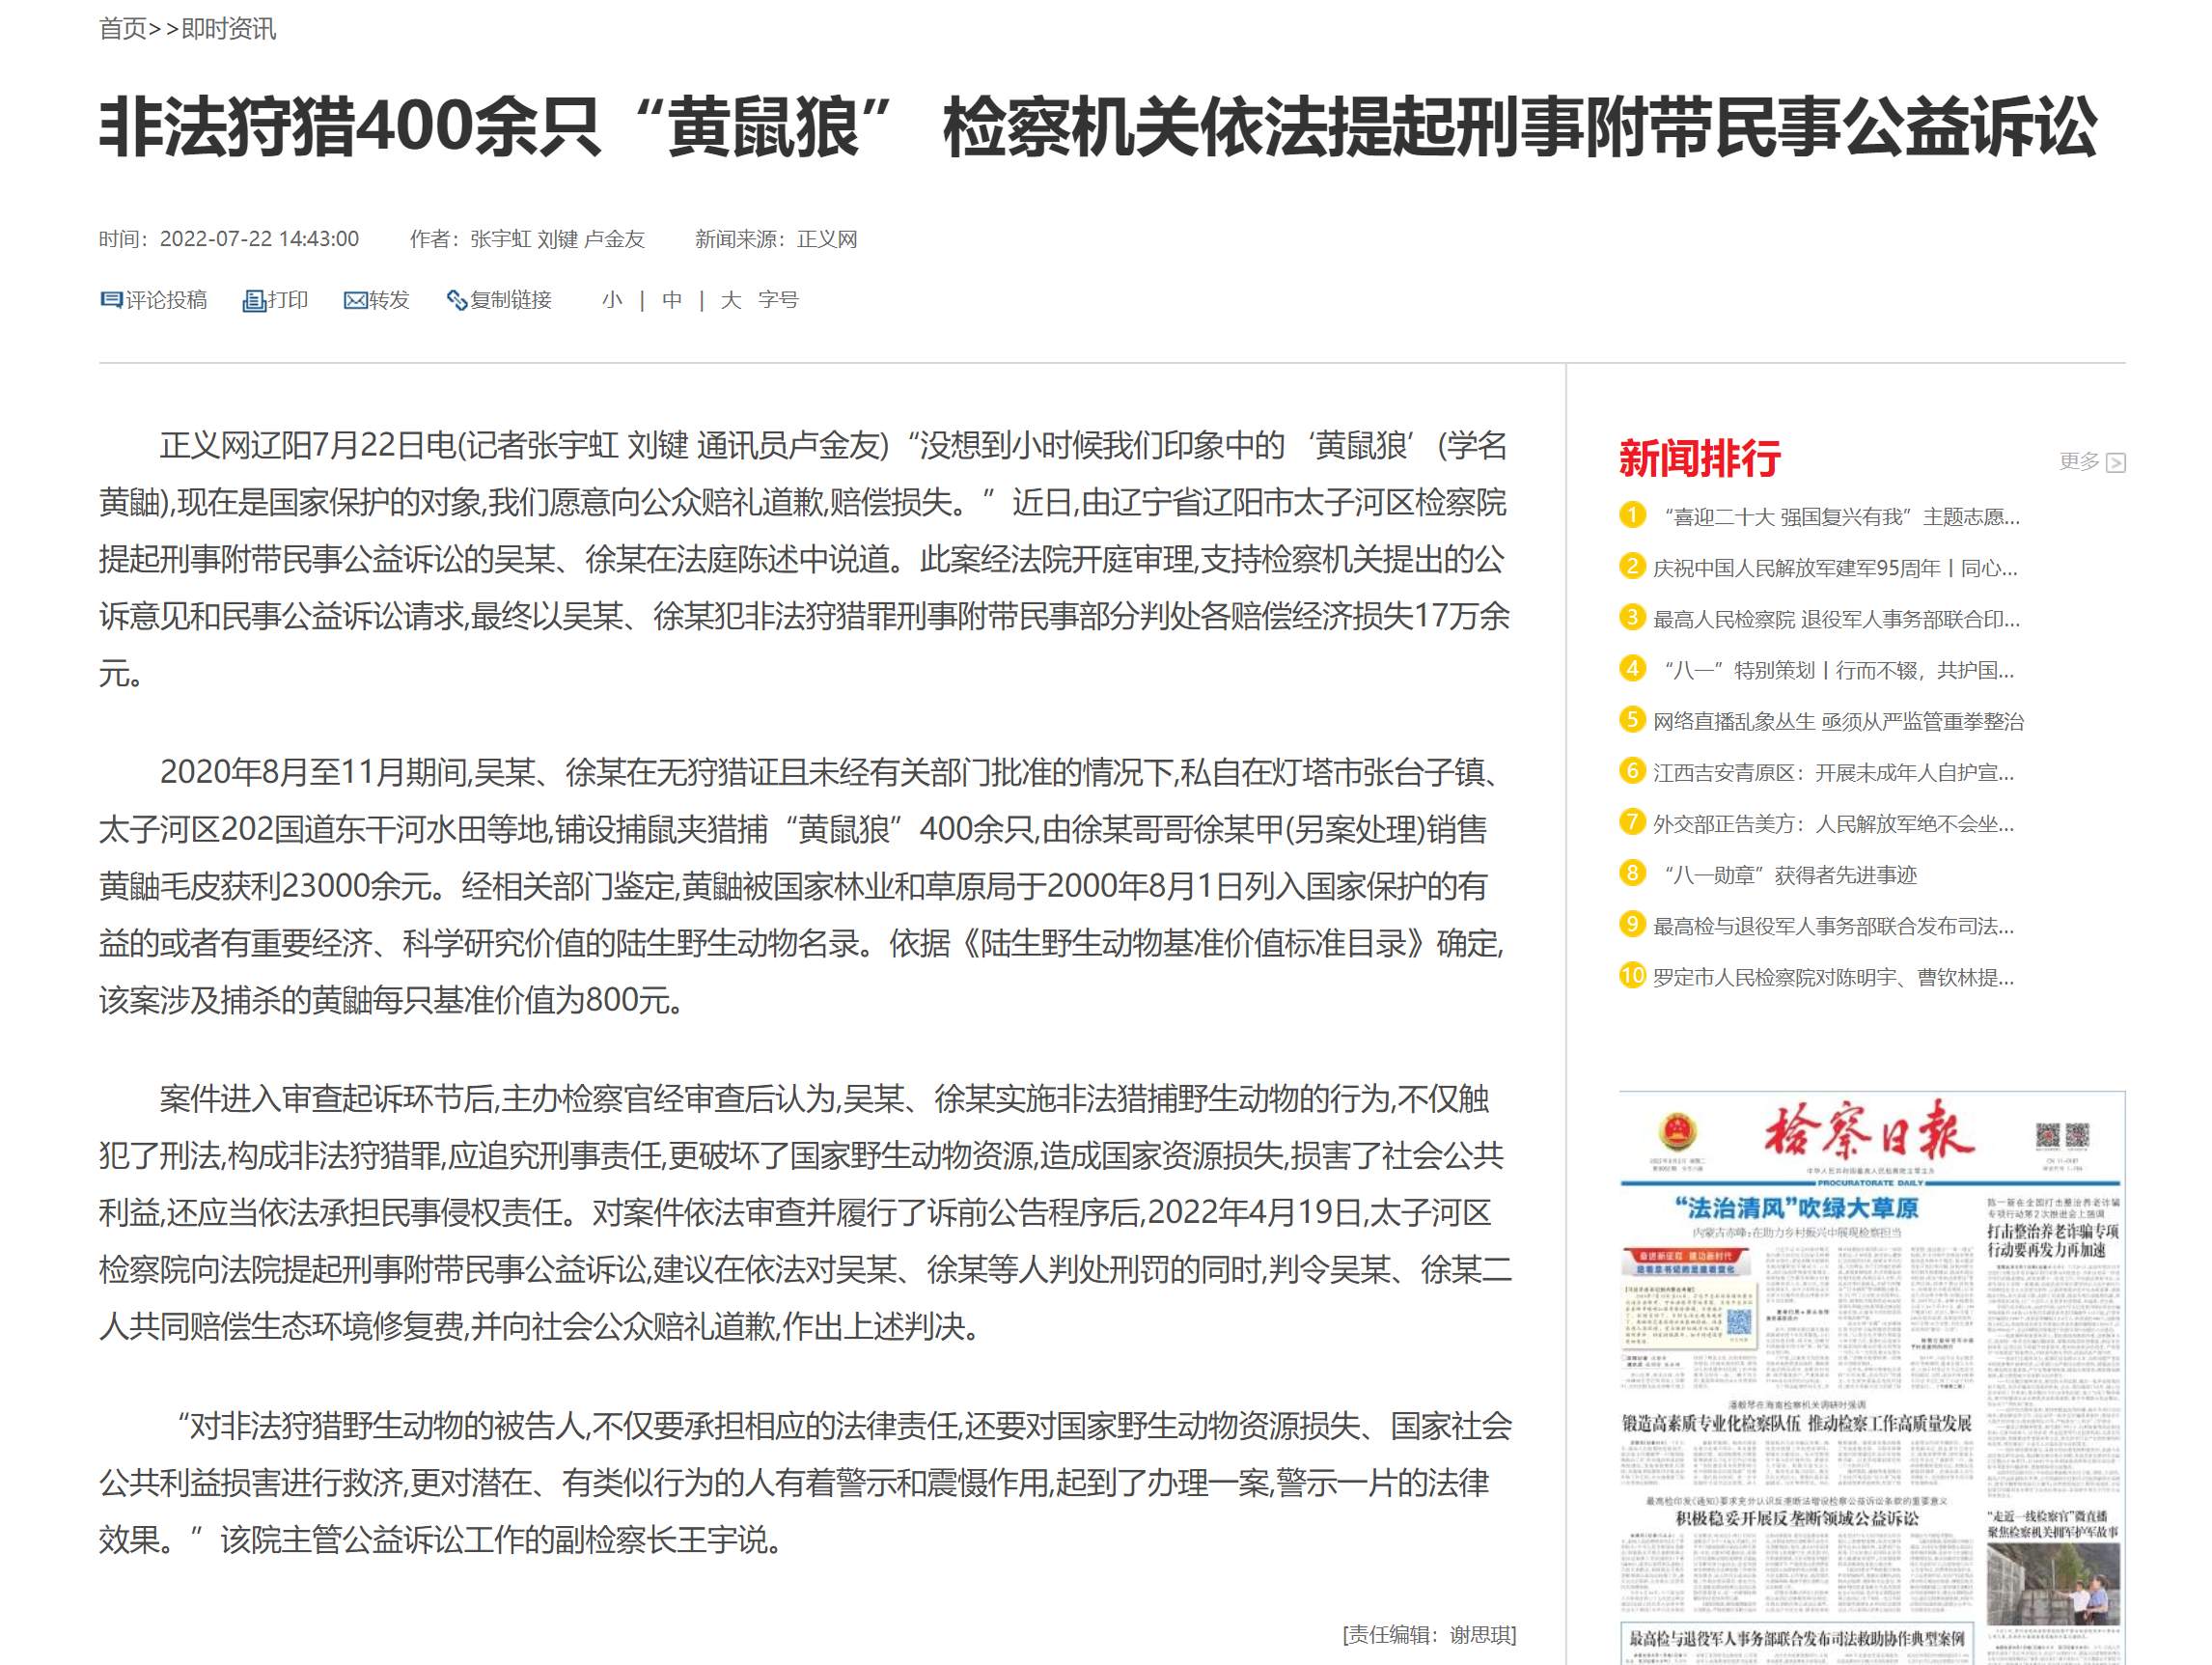Select the 打印 print link
The height and width of the screenshot is (1665, 2212).
(288, 300)
